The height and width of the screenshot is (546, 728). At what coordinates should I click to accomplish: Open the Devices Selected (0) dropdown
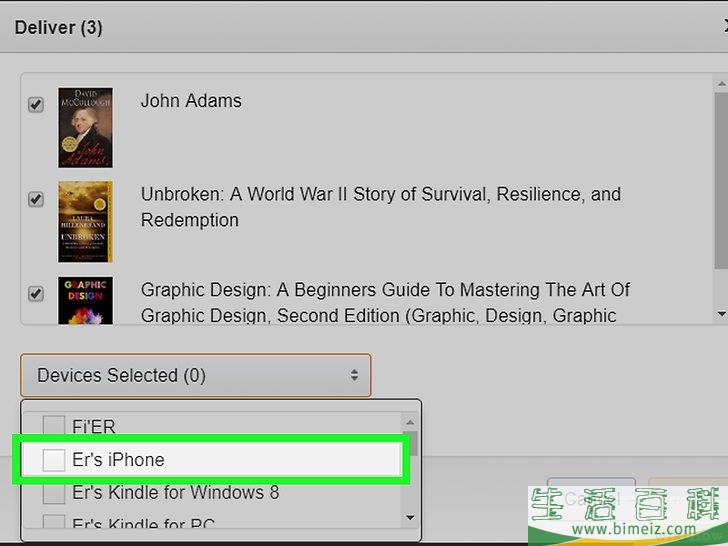pyautogui.click(x=195, y=375)
